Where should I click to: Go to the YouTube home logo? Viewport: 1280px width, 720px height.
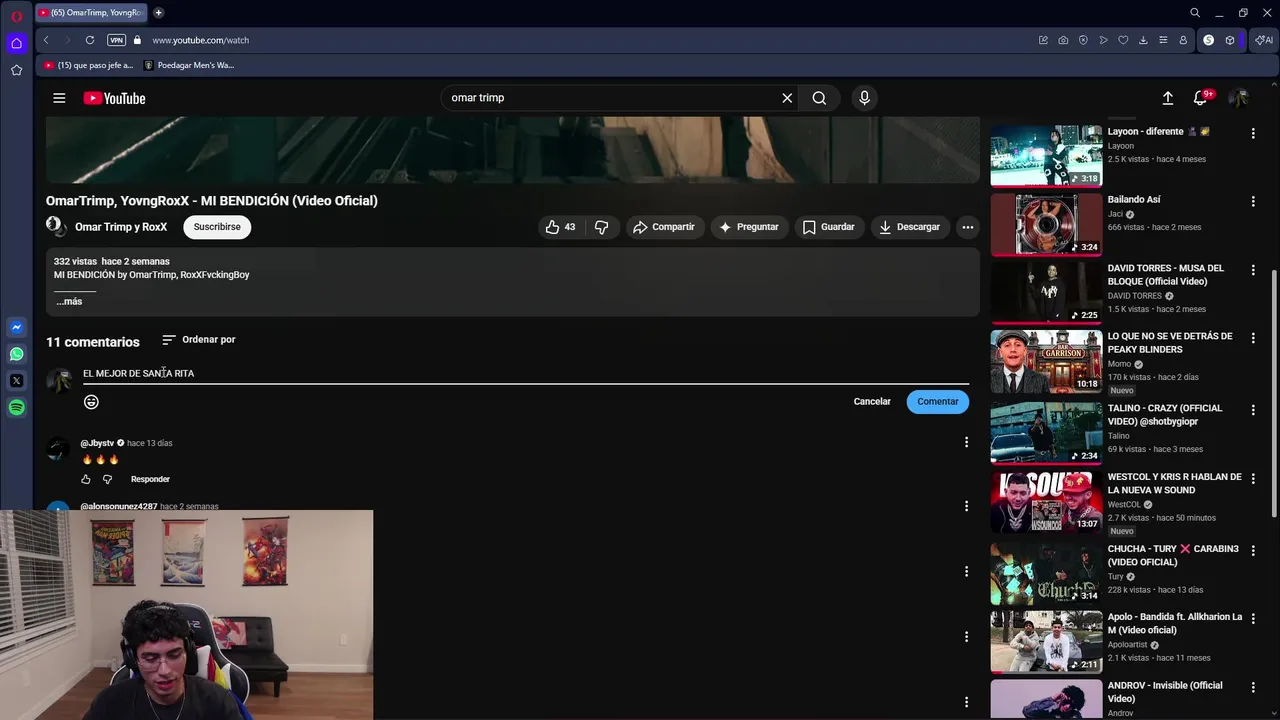tap(114, 98)
